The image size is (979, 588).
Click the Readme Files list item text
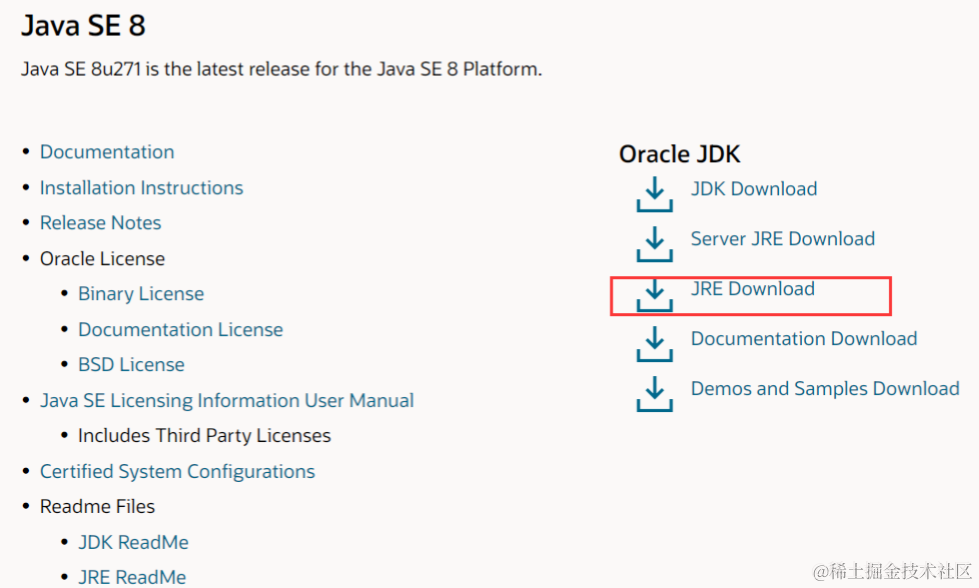click(97, 506)
